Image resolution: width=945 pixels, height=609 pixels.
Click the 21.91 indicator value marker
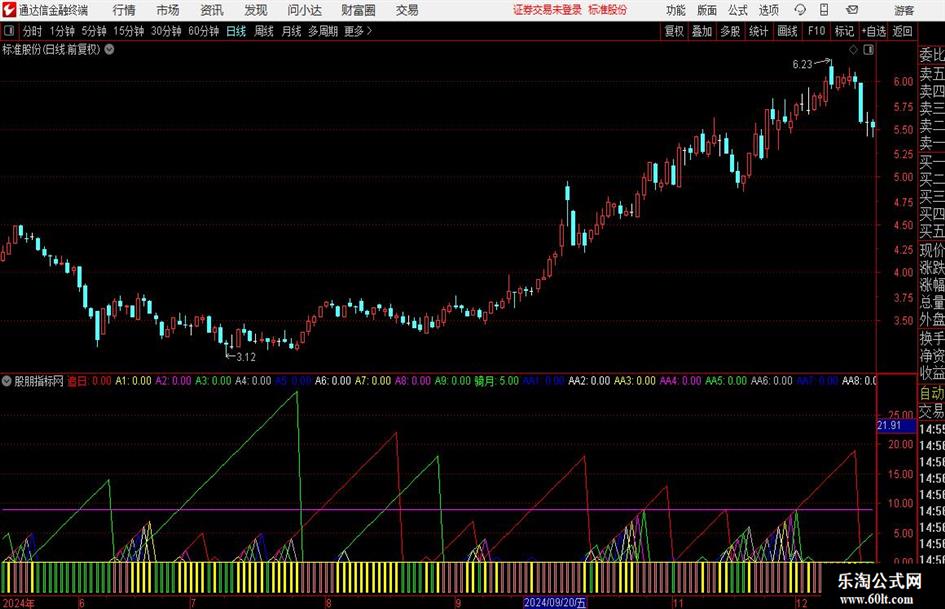click(x=896, y=426)
